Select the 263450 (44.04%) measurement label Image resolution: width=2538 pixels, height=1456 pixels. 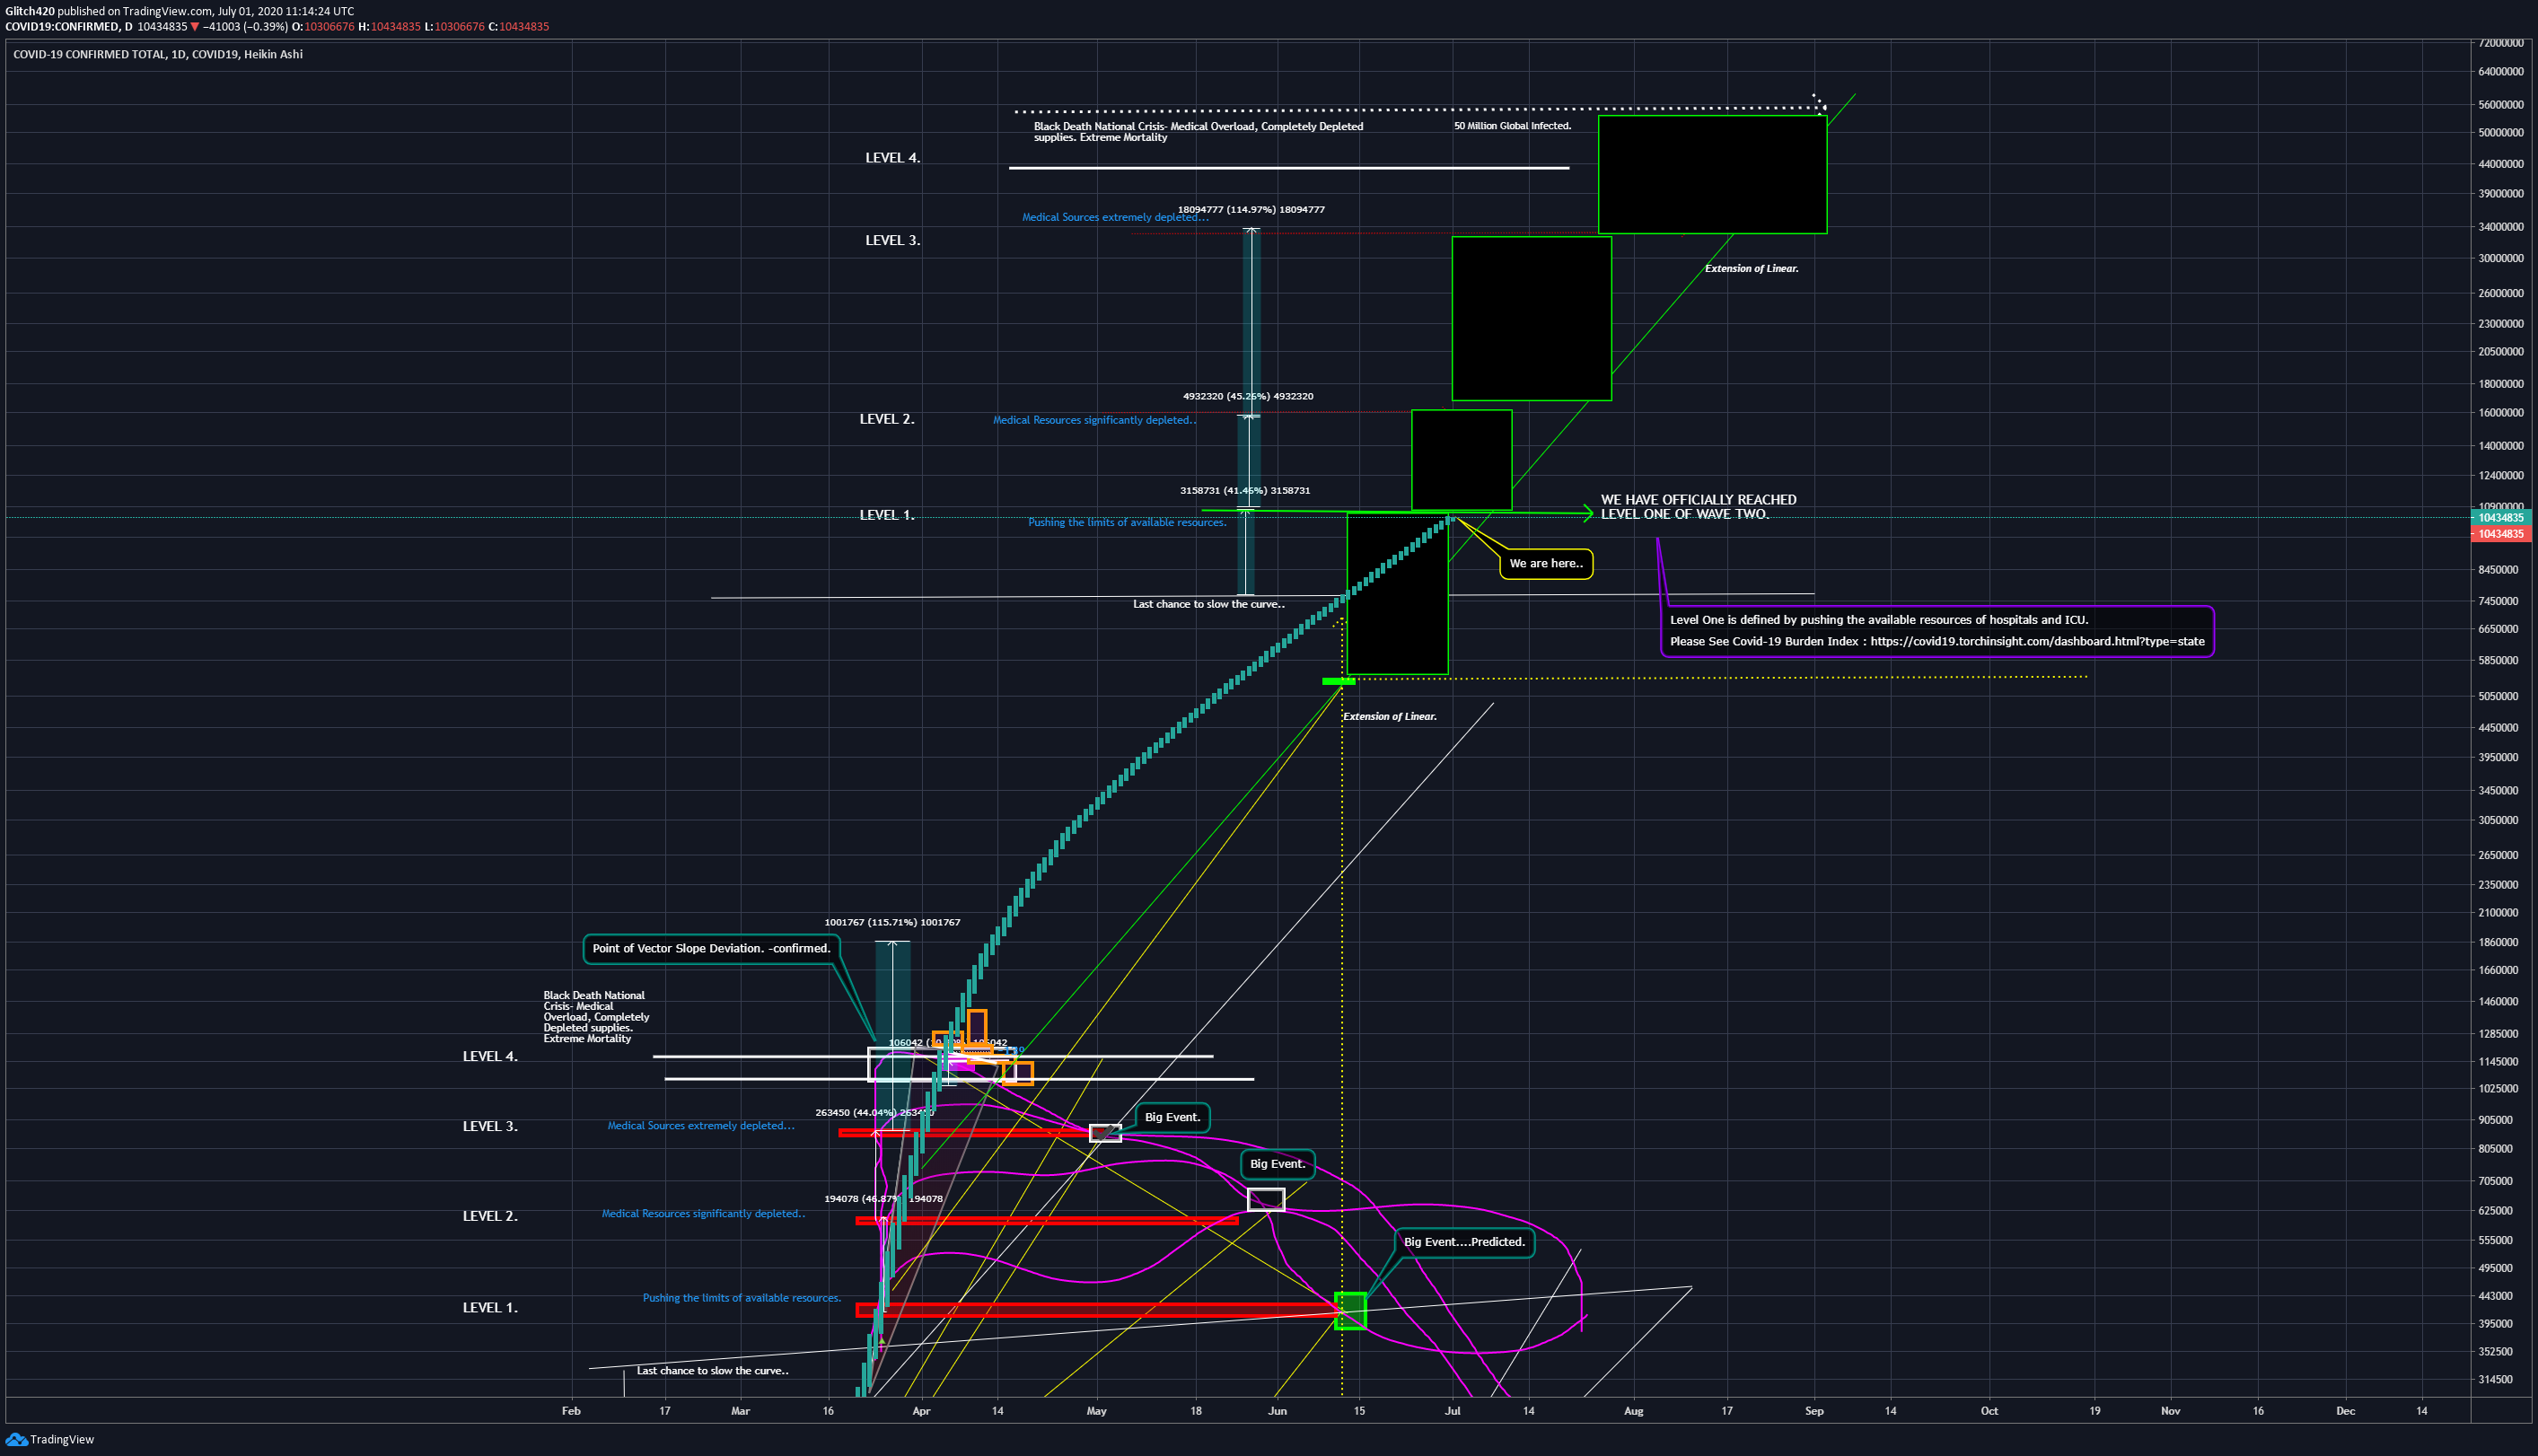[x=874, y=1112]
